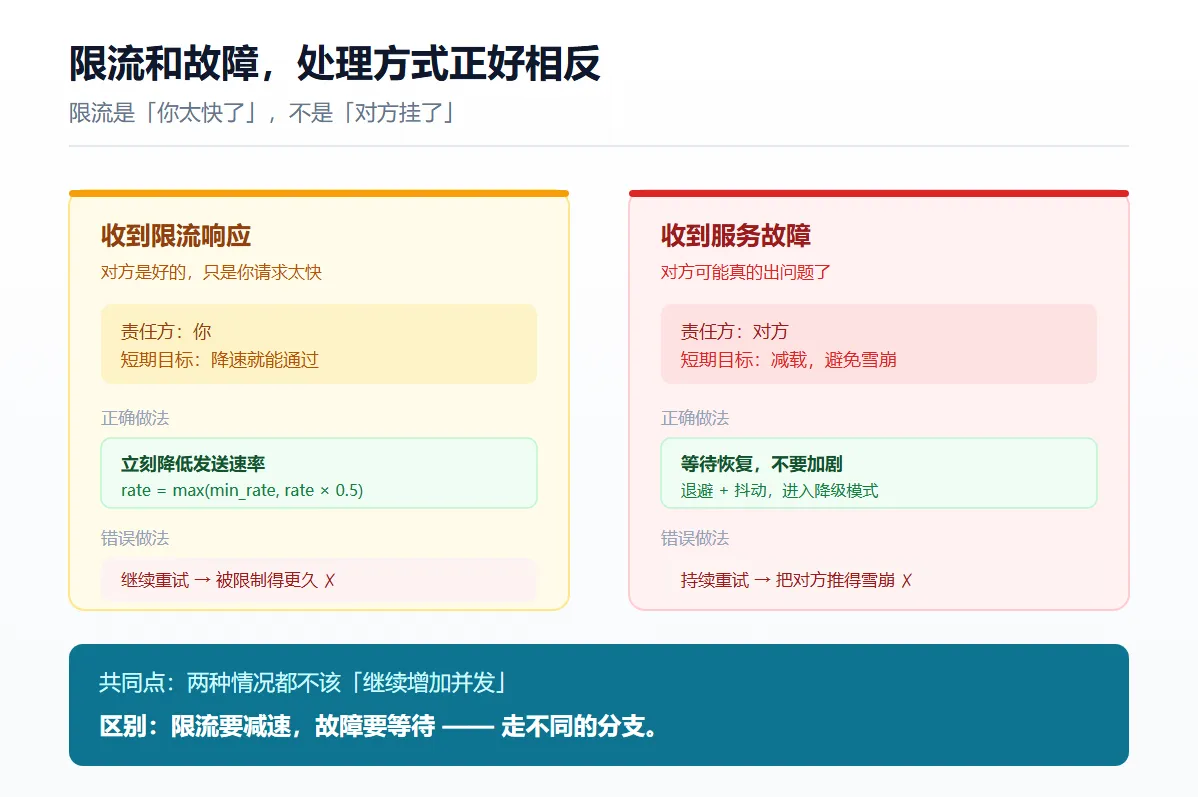1198x797 pixels.
Task: Click the 区别：限流要减速 bold line
Action: click(x=378, y=726)
